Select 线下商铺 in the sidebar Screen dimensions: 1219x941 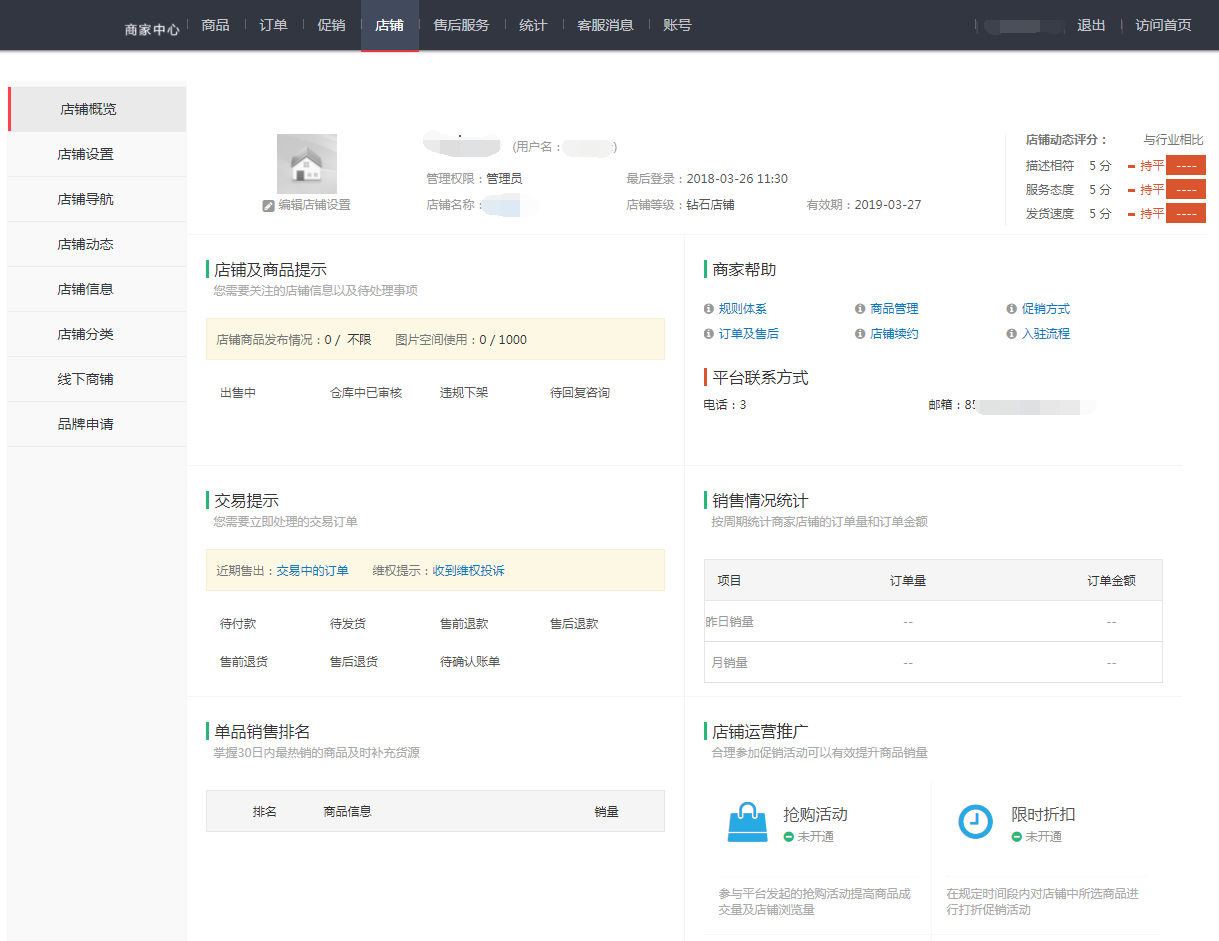[x=96, y=379]
